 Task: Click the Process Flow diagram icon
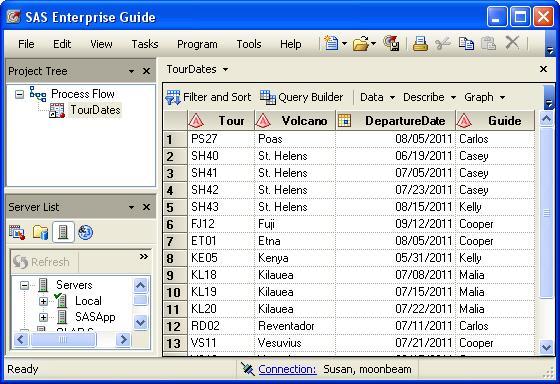(x=38, y=94)
